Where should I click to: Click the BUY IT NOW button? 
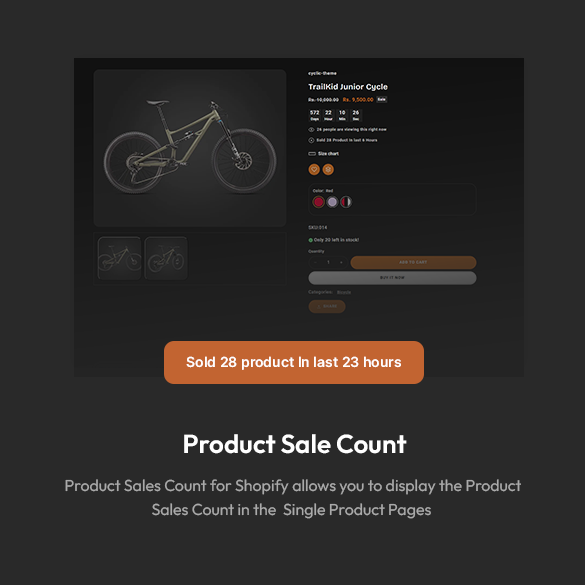coord(392,278)
